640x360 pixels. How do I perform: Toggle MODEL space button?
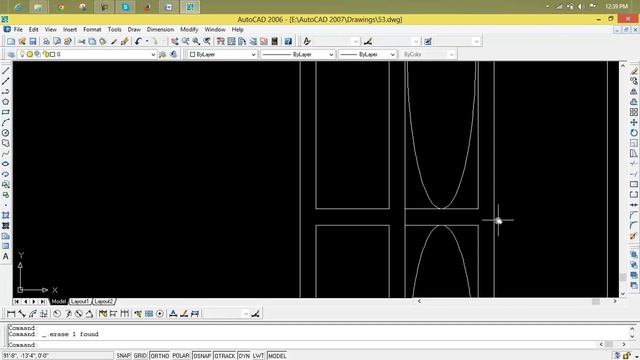click(x=277, y=356)
